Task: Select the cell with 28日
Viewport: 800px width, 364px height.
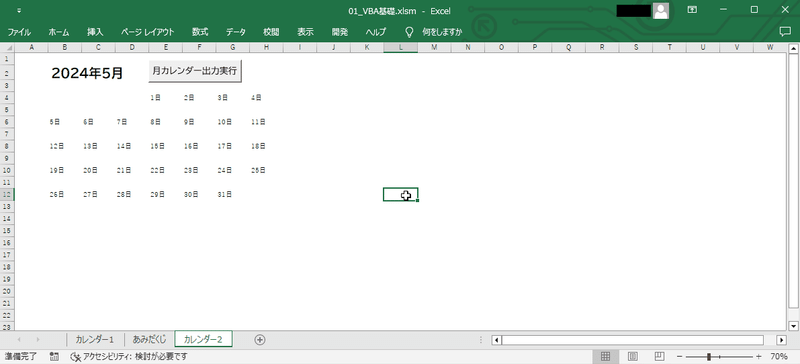Action: [x=132, y=194]
